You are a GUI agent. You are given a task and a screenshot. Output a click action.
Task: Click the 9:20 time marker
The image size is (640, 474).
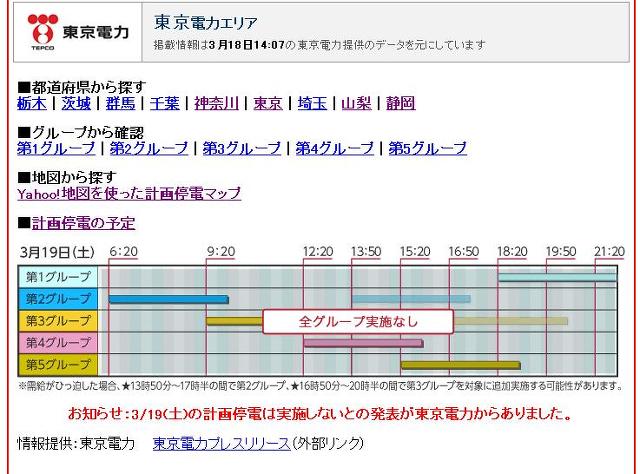tap(221, 251)
